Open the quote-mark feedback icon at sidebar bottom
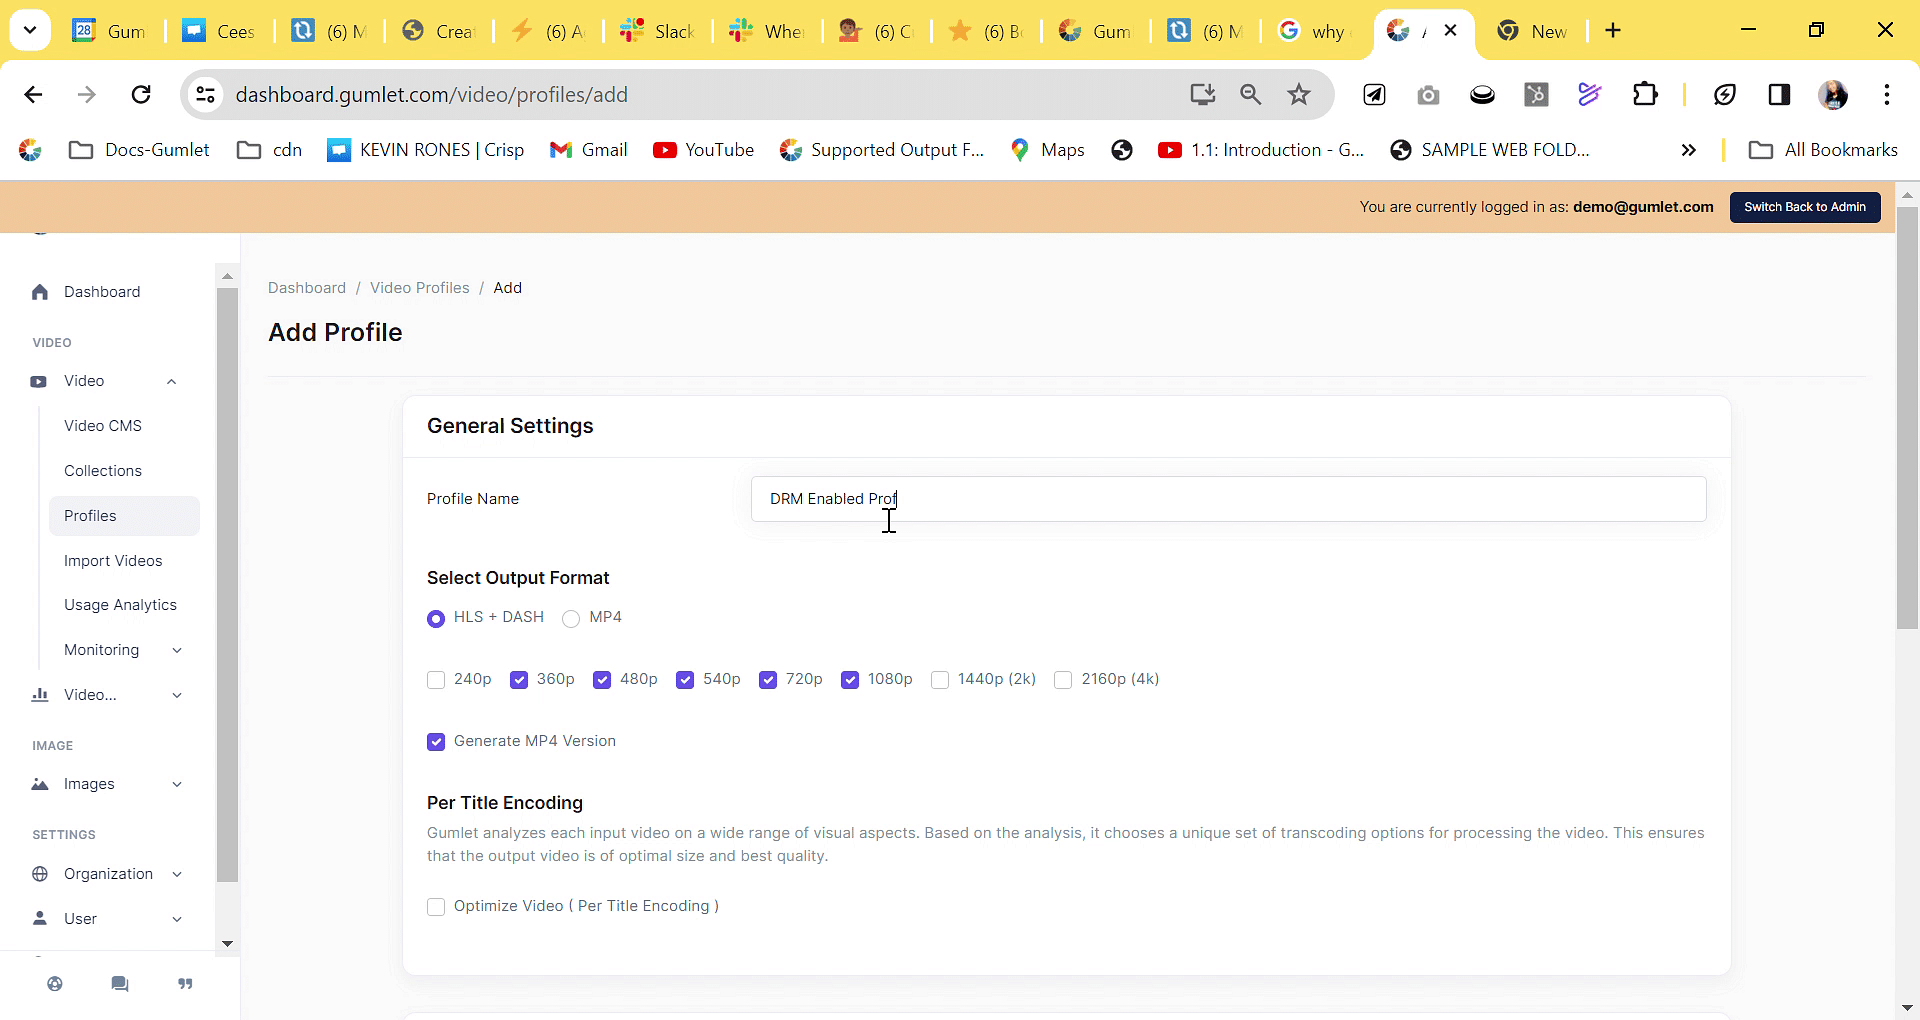The image size is (1920, 1020). click(x=185, y=984)
